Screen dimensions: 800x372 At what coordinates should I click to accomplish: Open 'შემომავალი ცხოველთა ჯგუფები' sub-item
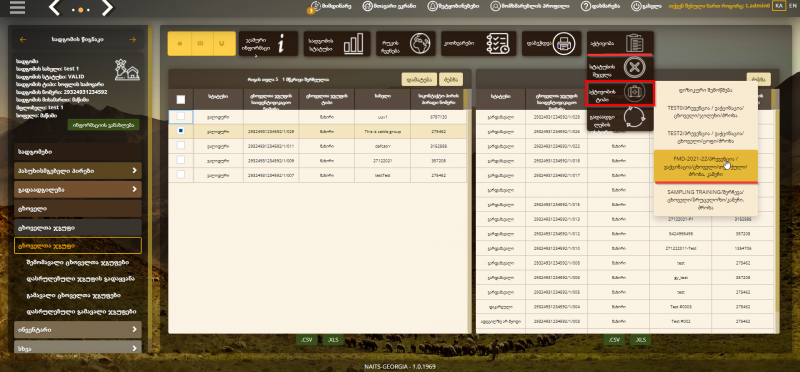78,263
